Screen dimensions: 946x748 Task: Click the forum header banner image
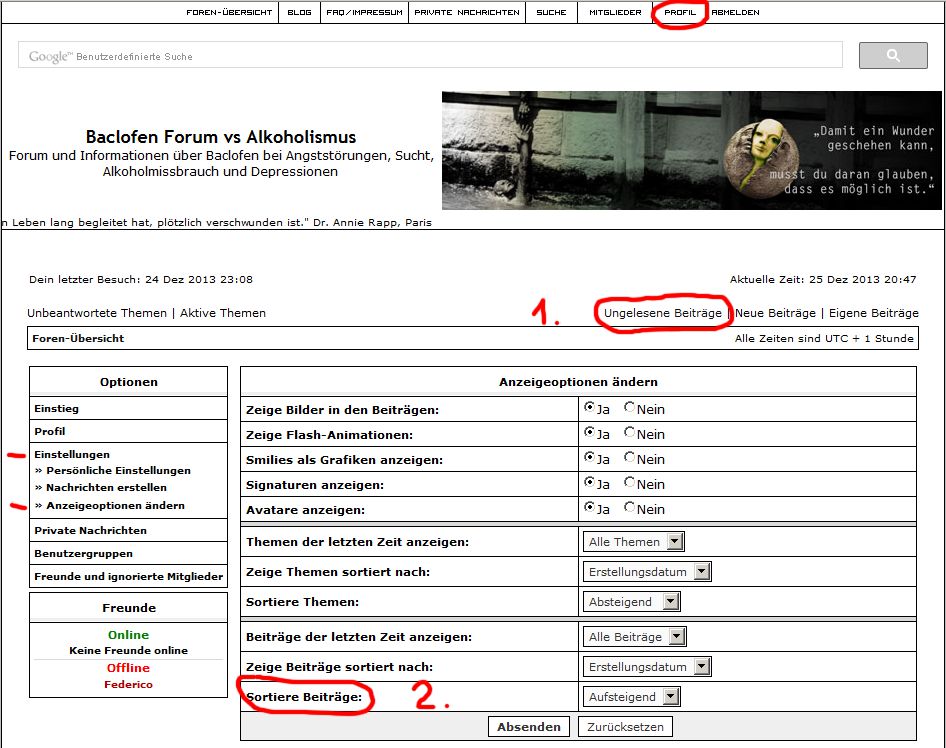(692, 150)
